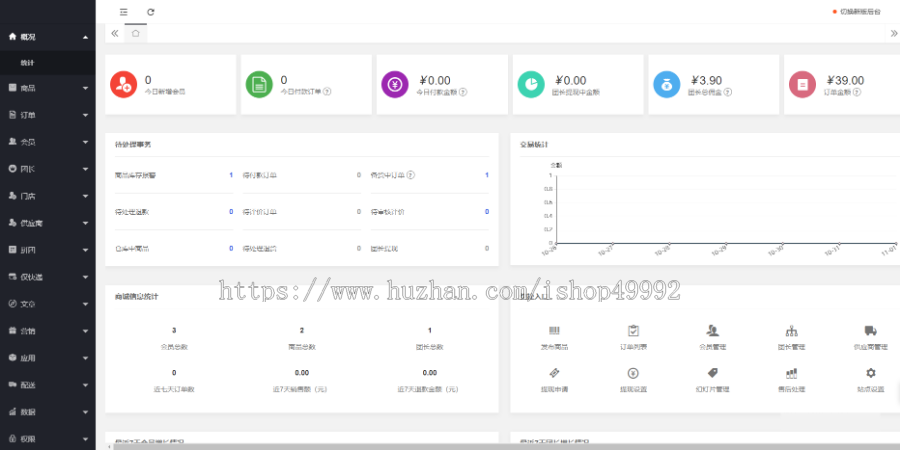The width and height of the screenshot is (900, 450).
Task: Open the 发布商品 barcode shortcut icon
Action: point(554,331)
